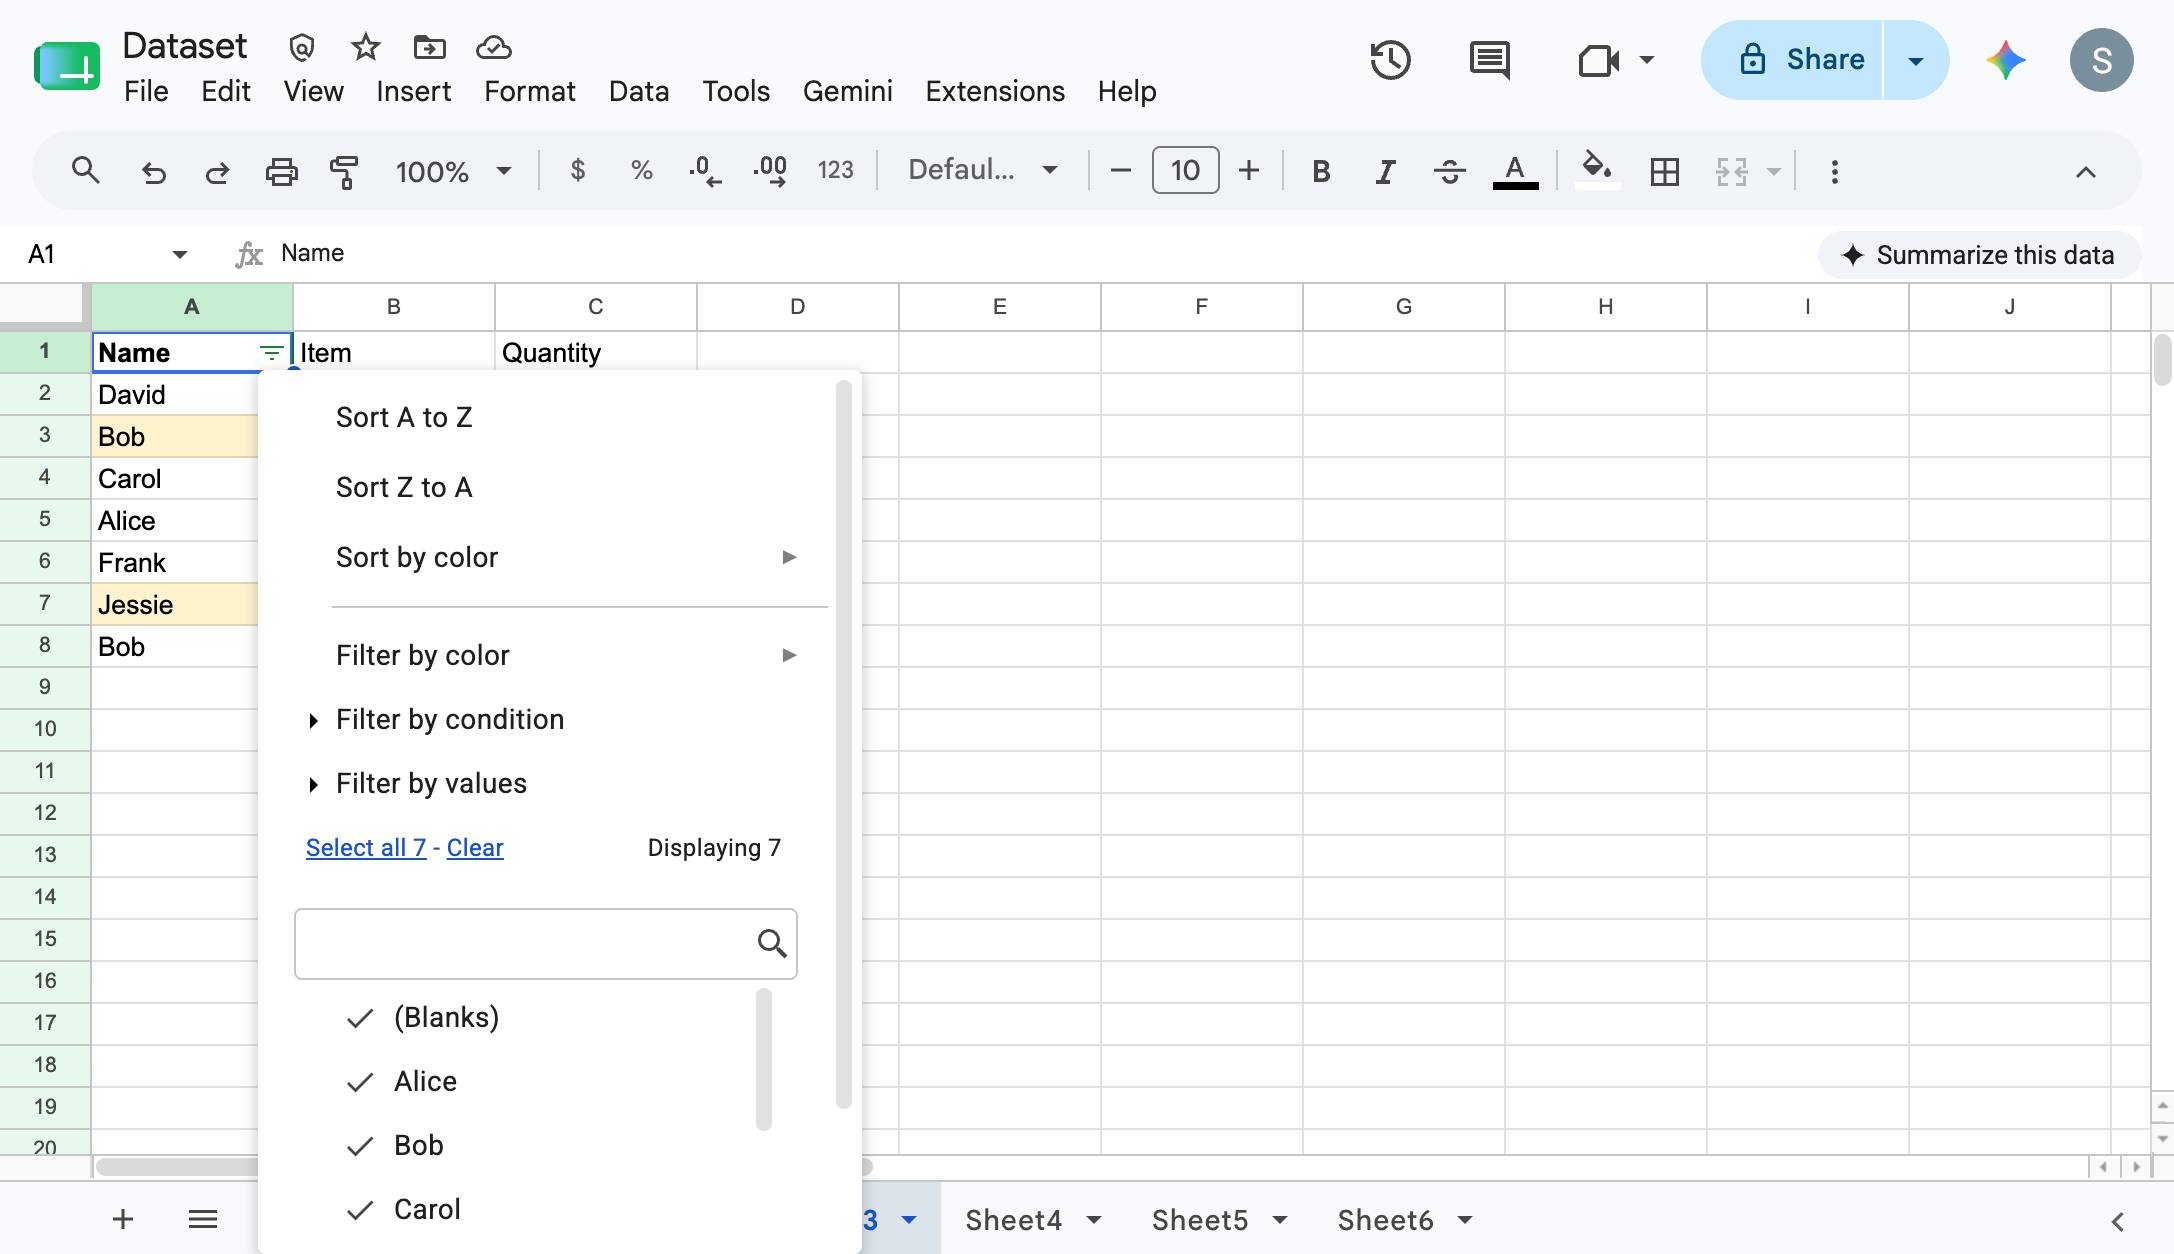Start a video call with camera icon
Image resolution: width=2174 pixels, height=1254 pixels.
(x=1598, y=60)
